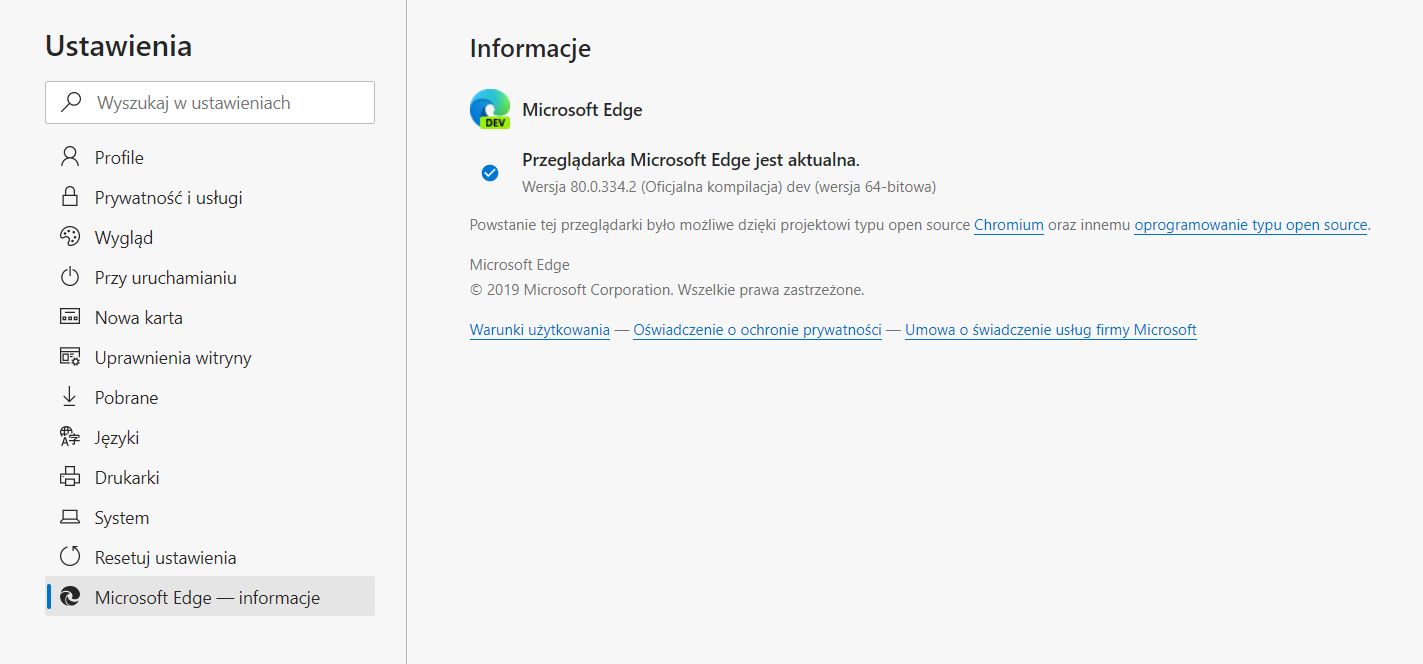This screenshot has height=664, width=1423.
Task: Open Resetuj ustawienia section
Action: click(x=210, y=557)
